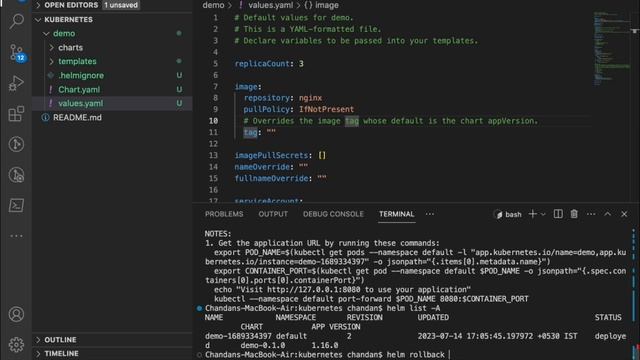Show additional views ellipsis in activity bar
This screenshot has height=360, width=640.
(x=16, y=236)
